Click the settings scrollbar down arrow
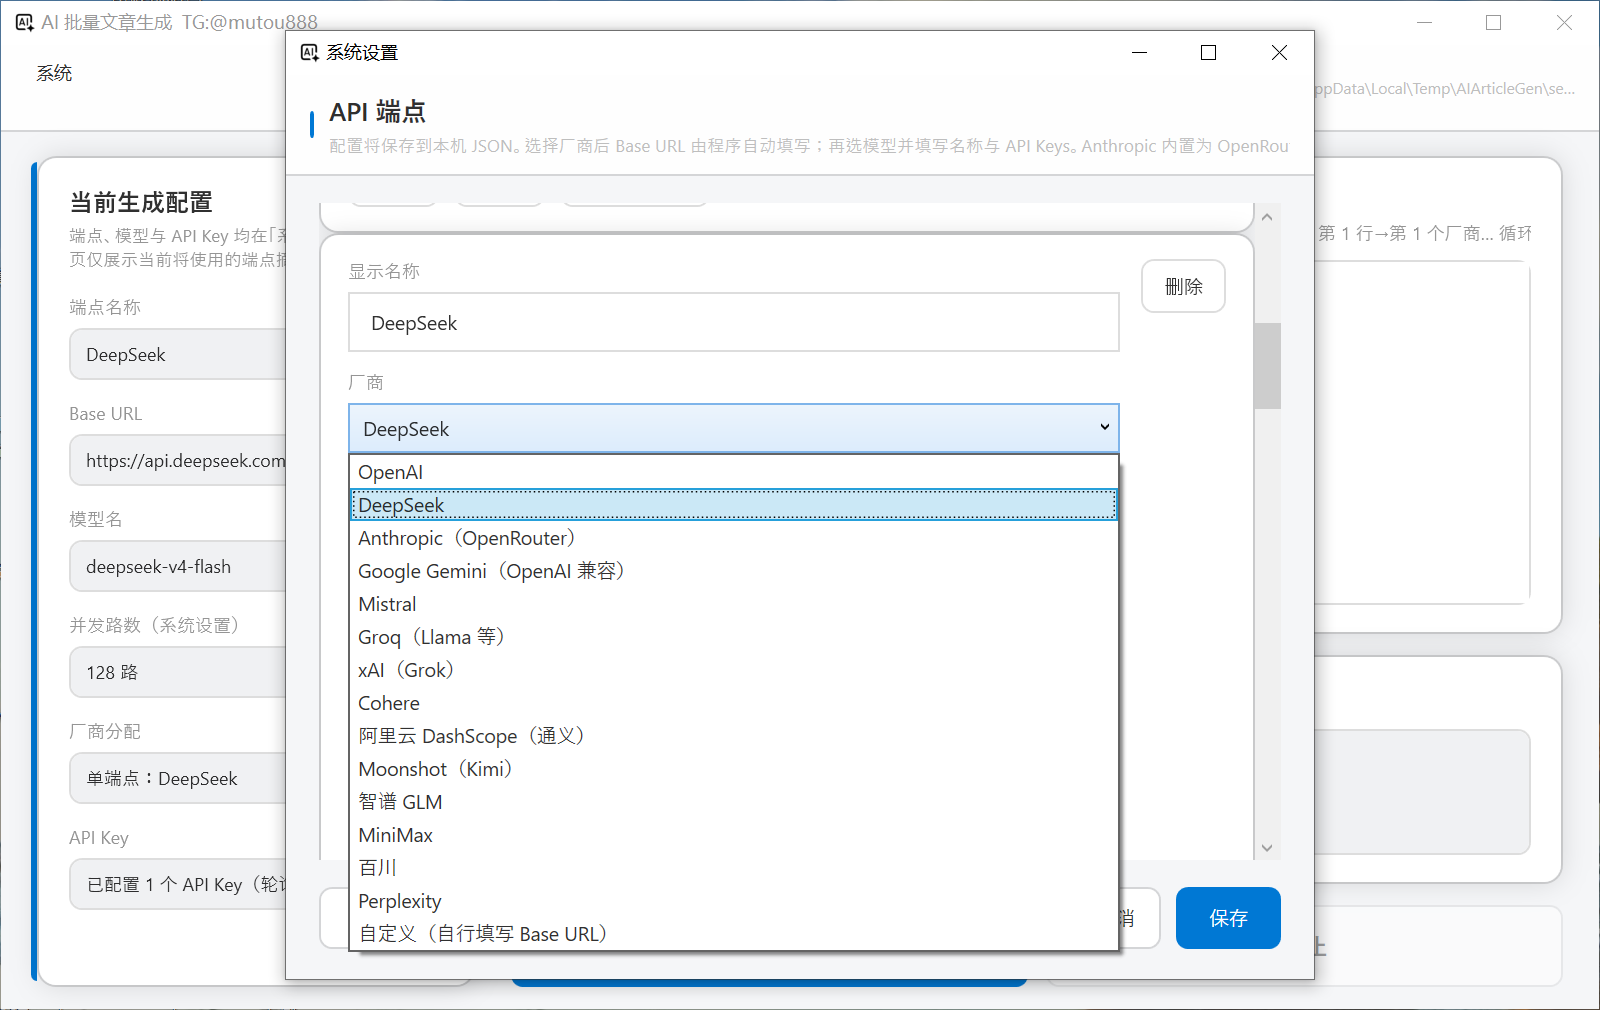This screenshot has width=1600, height=1010. coord(1267,848)
